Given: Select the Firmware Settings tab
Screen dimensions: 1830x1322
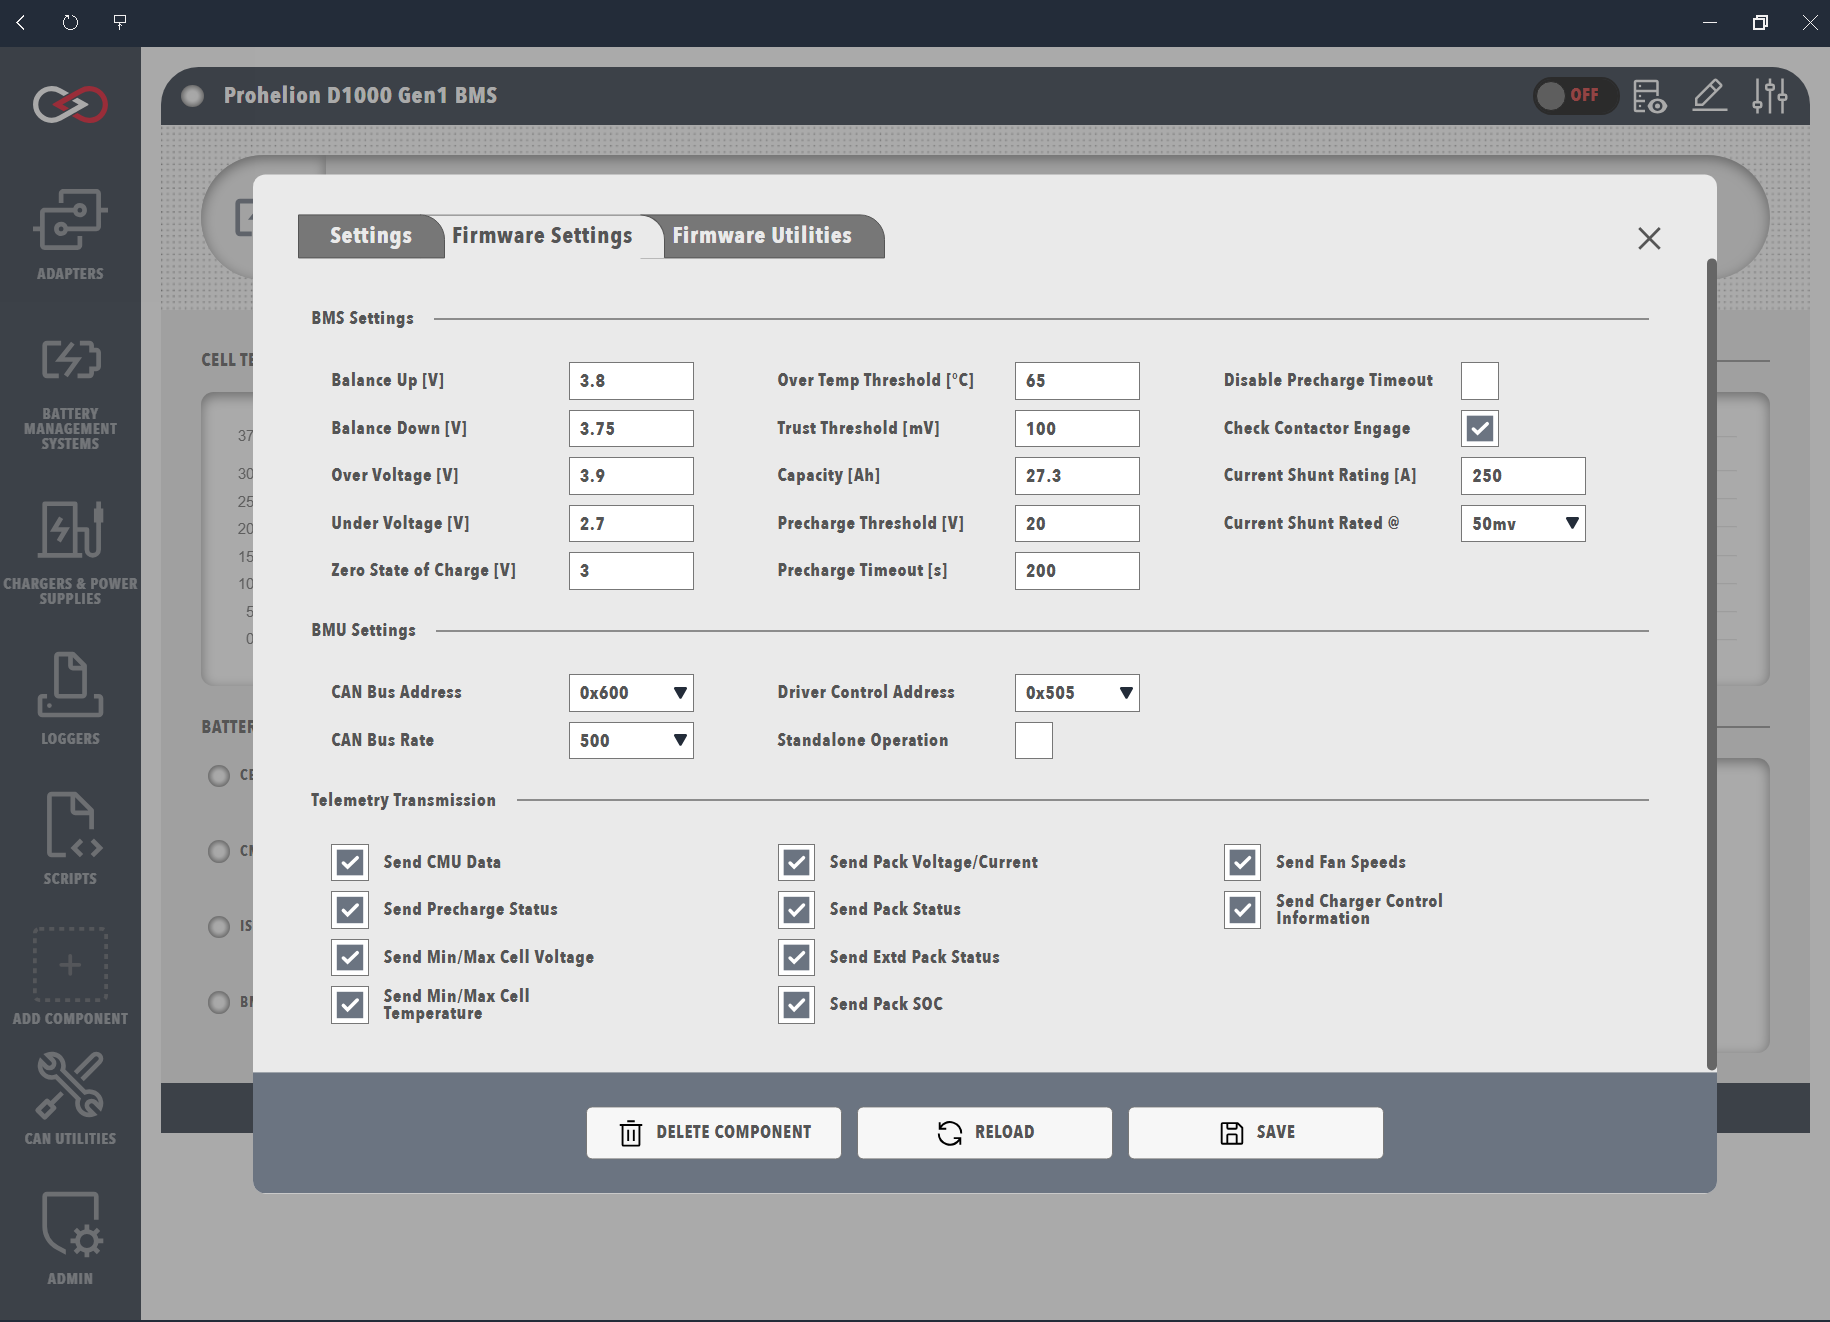Looking at the screenshot, I should (542, 236).
